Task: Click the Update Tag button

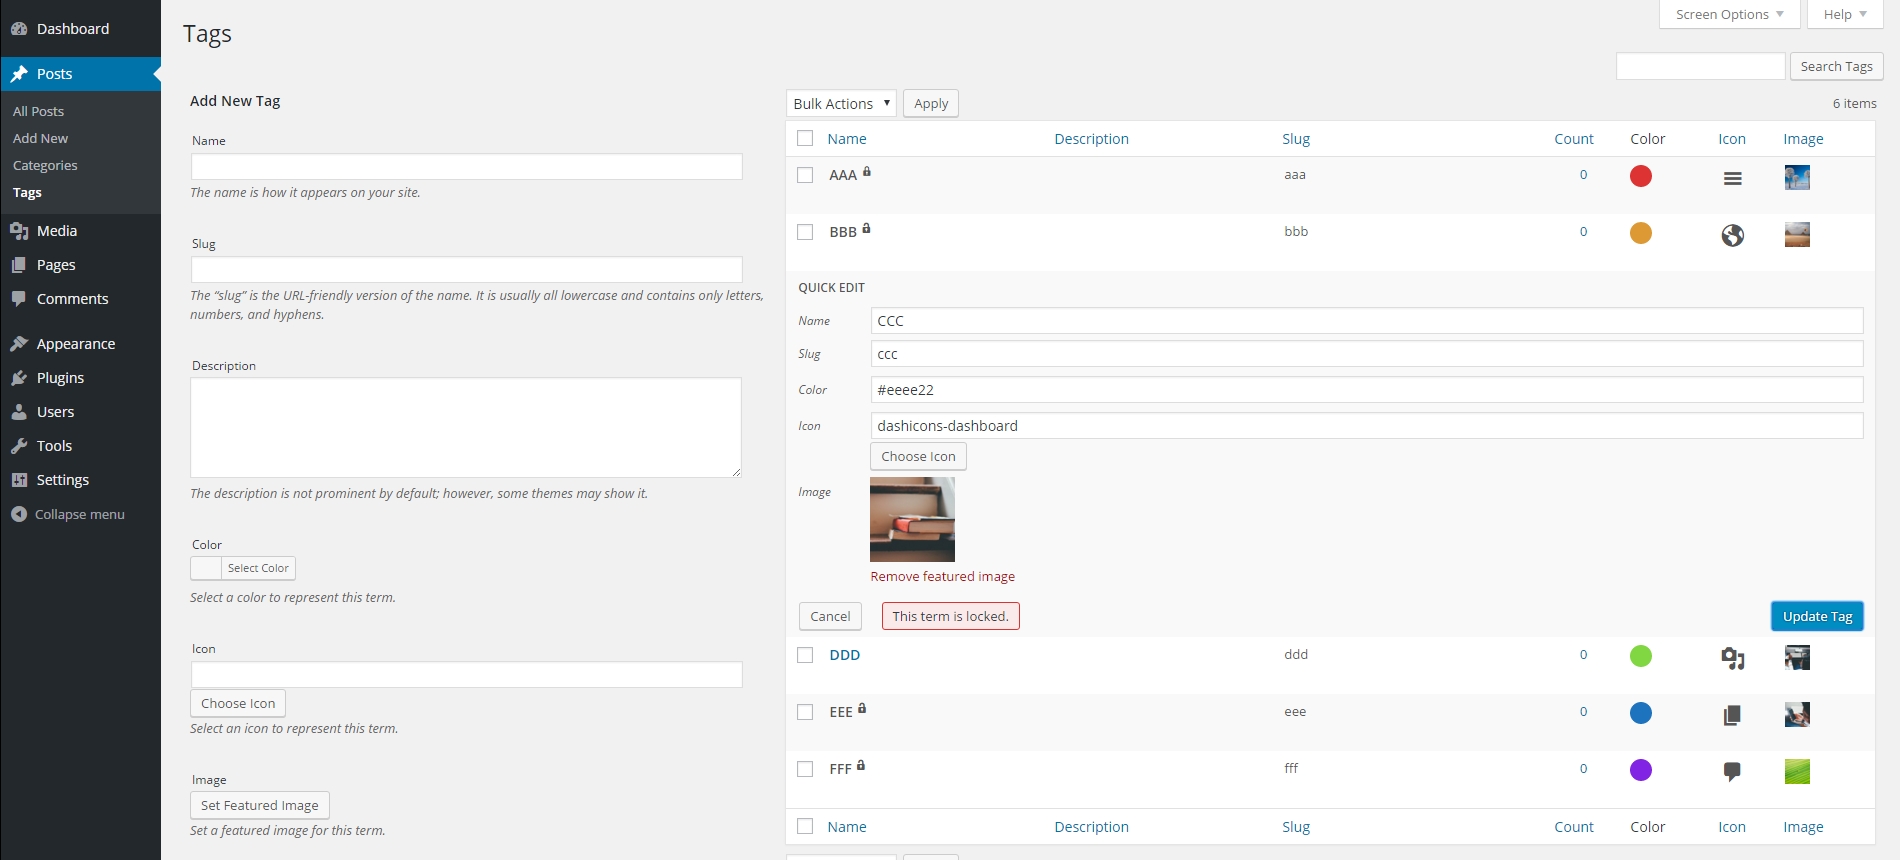Action: (1817, 616)
